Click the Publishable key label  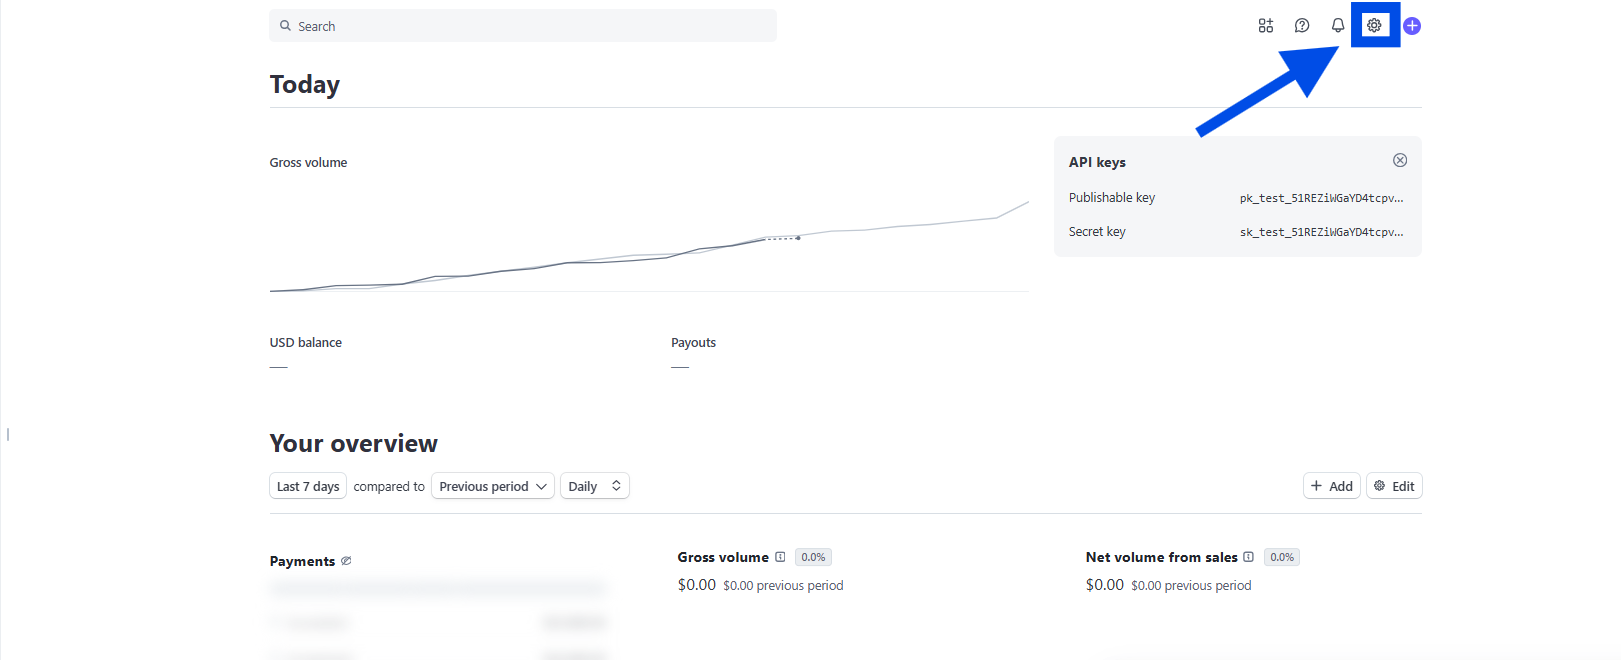click(x=1111, y=198)
